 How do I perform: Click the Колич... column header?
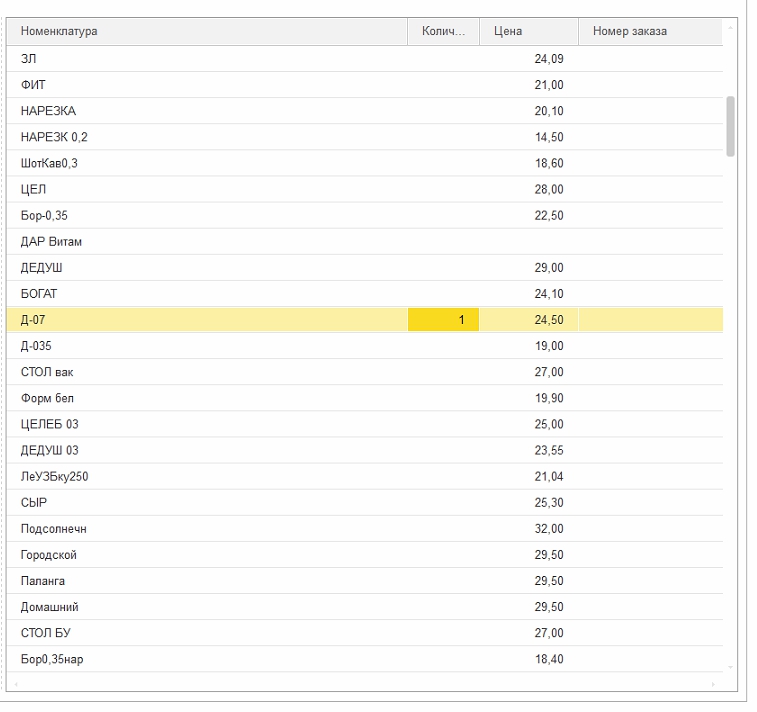point(443,31)
